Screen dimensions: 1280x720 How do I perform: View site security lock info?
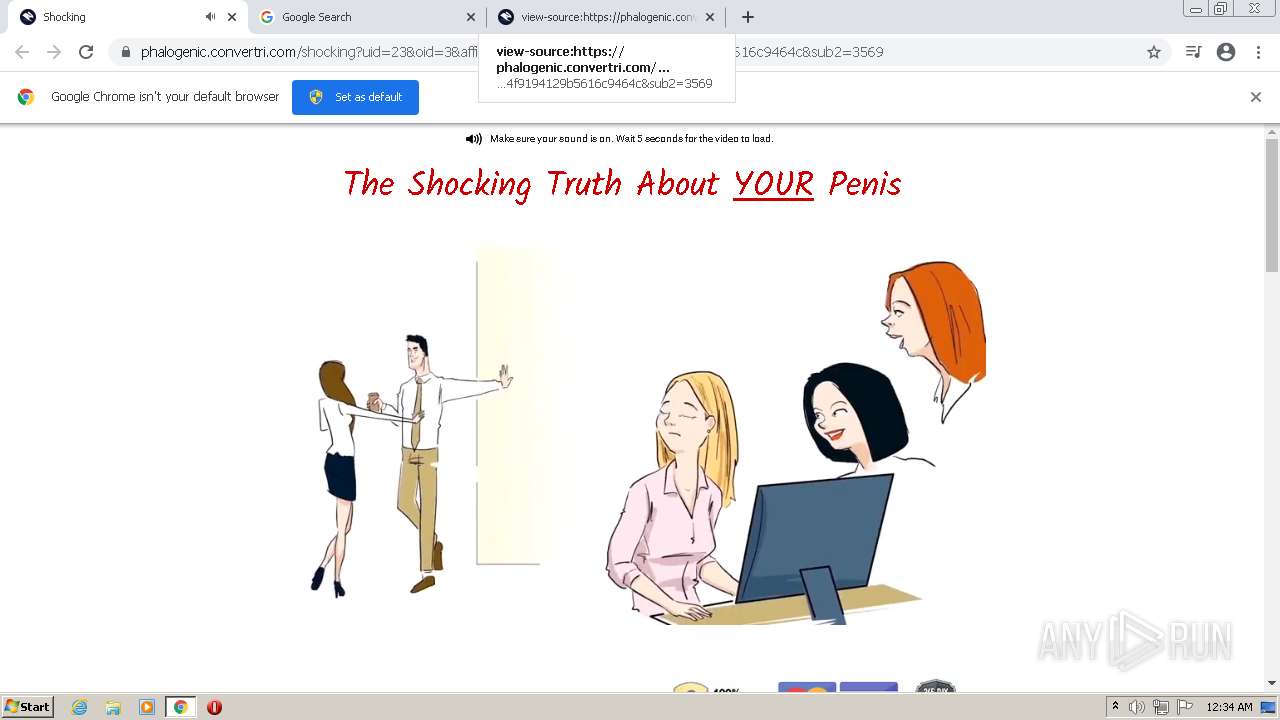coord(125,52)
